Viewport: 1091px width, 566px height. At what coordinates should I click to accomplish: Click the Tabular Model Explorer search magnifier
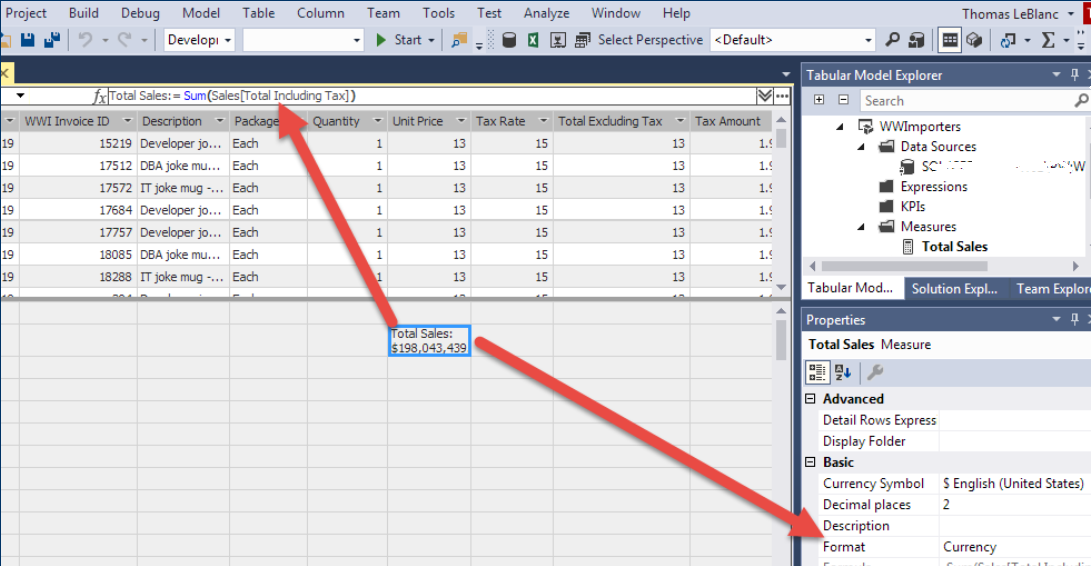[1081, 100]
